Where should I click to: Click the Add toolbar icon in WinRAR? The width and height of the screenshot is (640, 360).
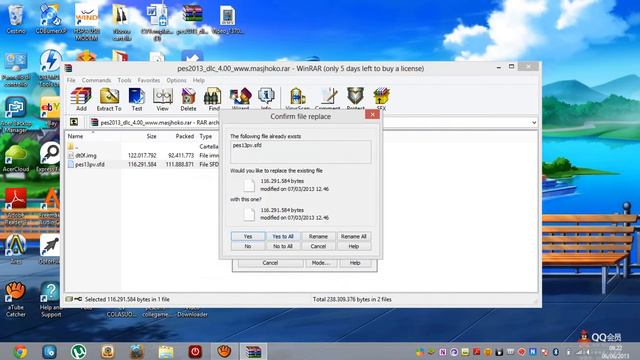click(81, 99)
